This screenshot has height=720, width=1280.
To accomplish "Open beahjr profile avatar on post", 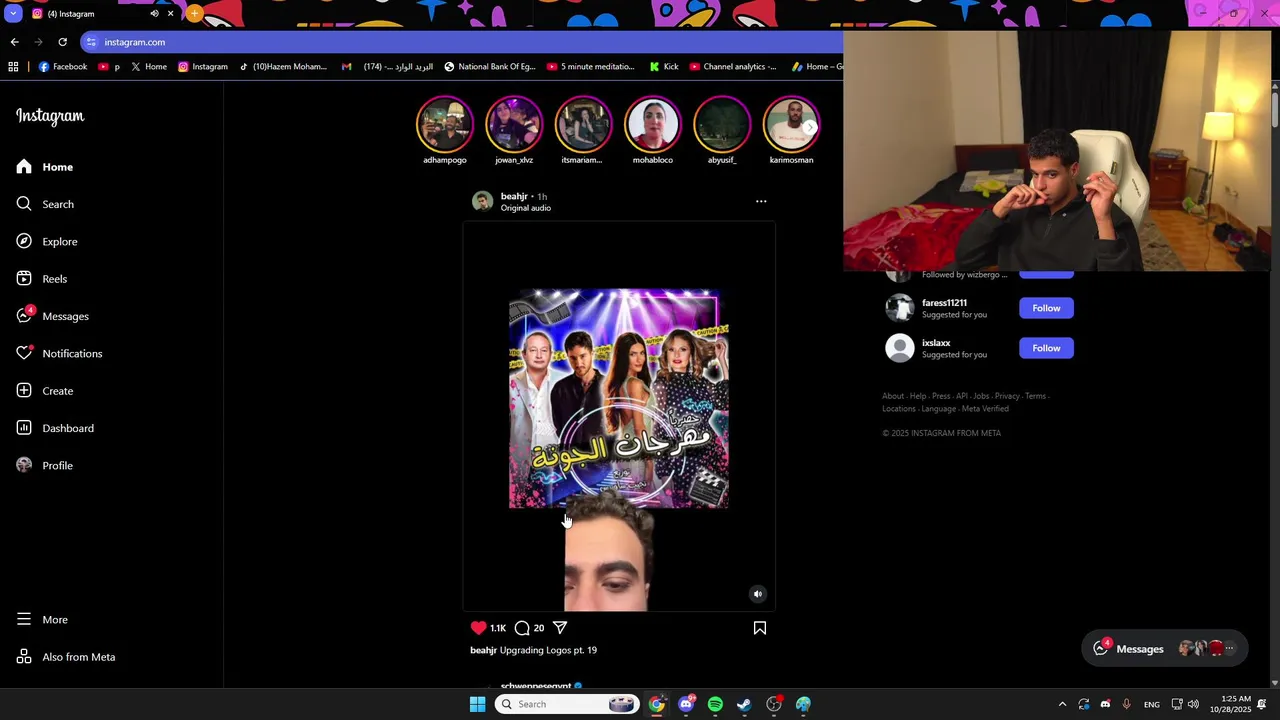I will (483, 202).
